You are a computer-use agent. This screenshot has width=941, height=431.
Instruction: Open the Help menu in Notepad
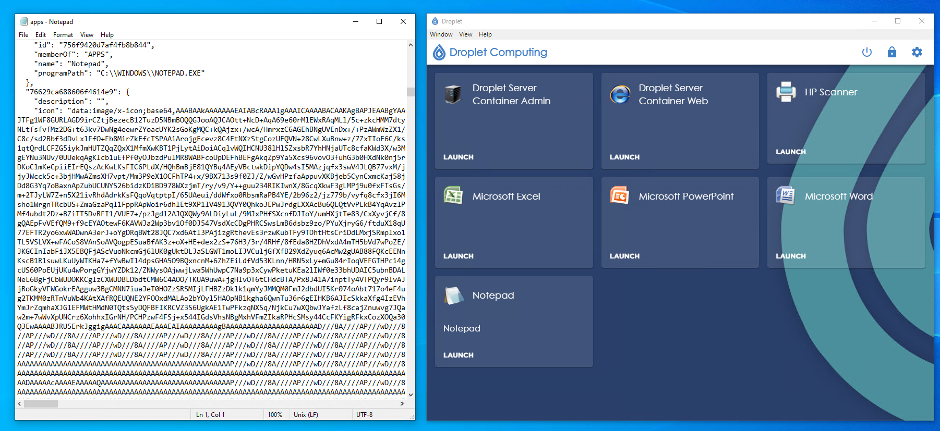pos(107,35)
